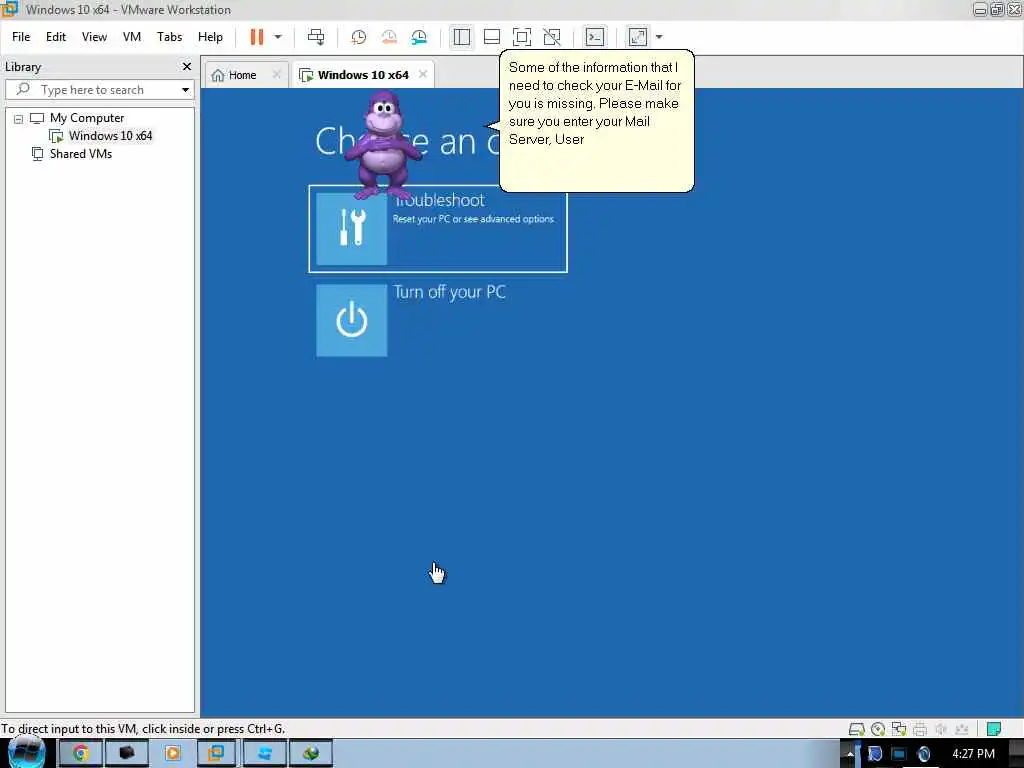Click the CD/DVD drive status bar icon

tap(878, 729)
